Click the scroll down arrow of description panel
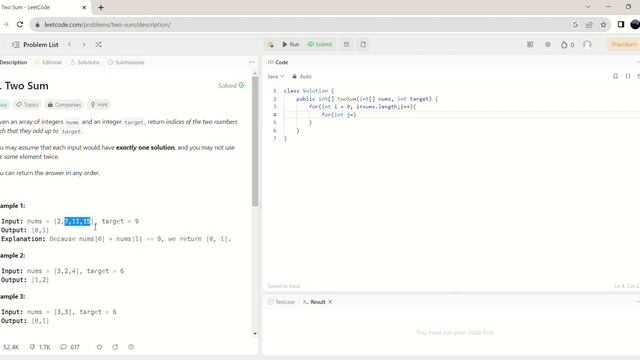Screen dimensions: 640x360 click(x=255, y=333)
